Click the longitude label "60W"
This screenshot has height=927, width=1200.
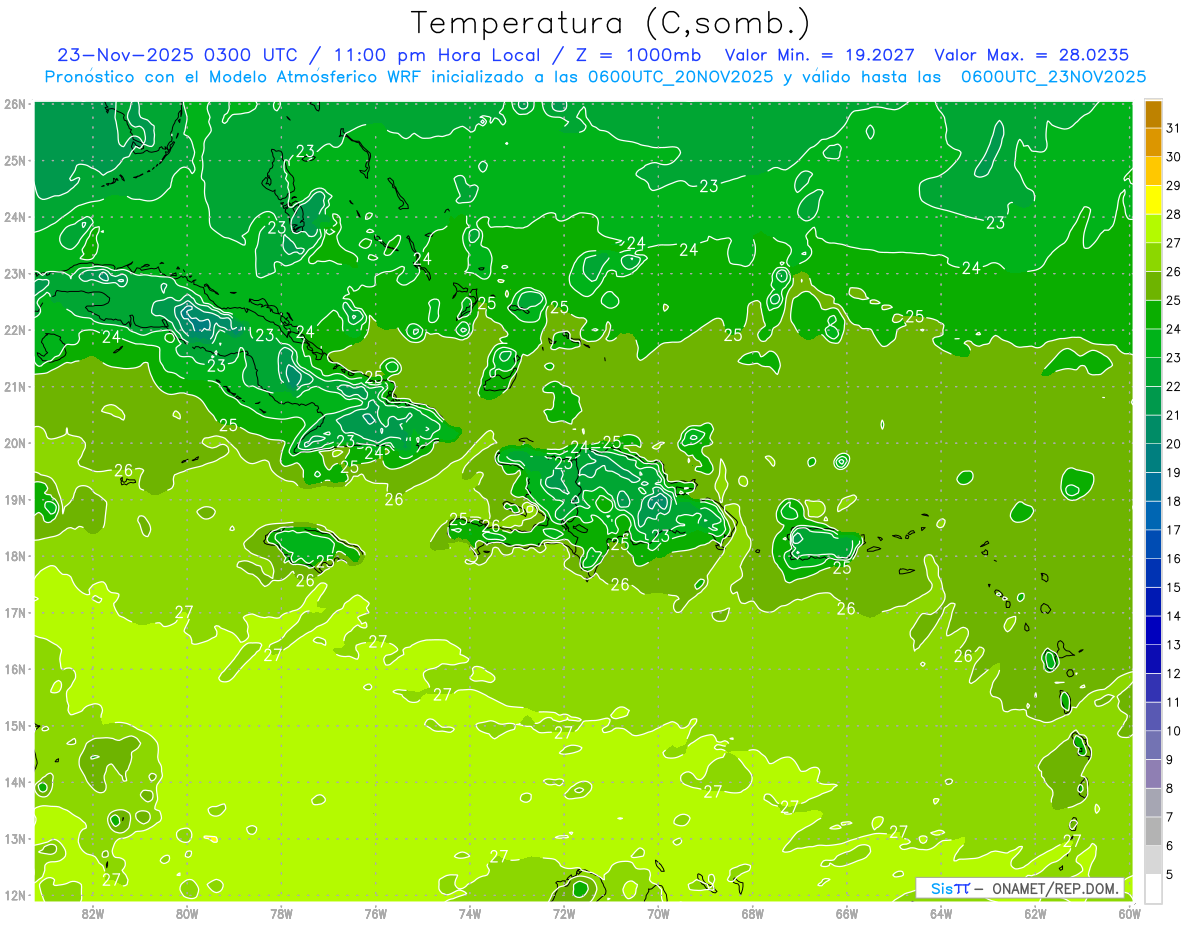[x=1129, y=913]
